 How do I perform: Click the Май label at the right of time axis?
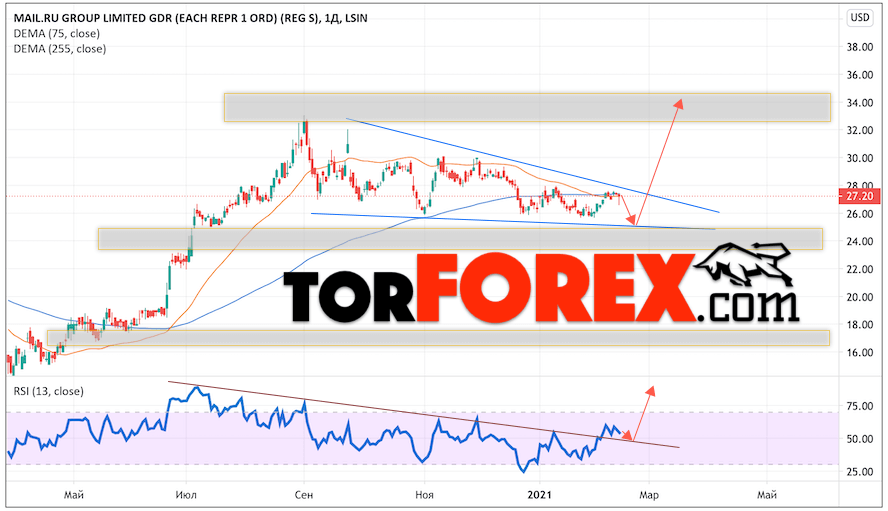click(x=767, y=495)
